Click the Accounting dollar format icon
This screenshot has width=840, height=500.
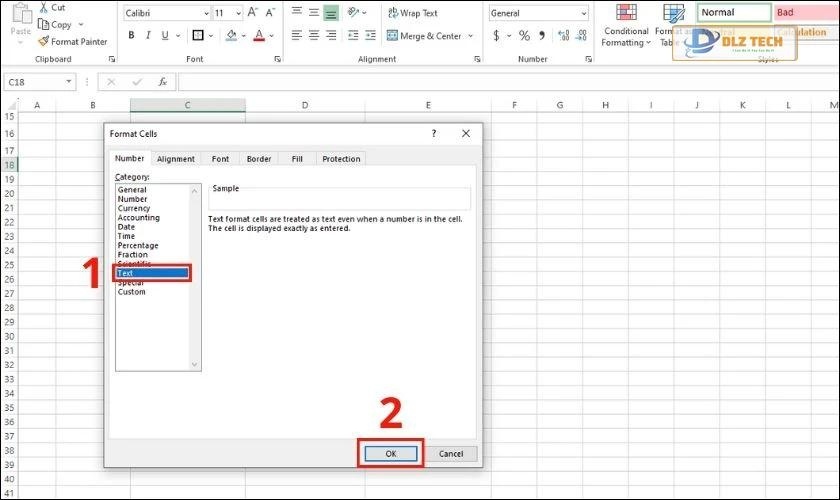click(497, 36)
